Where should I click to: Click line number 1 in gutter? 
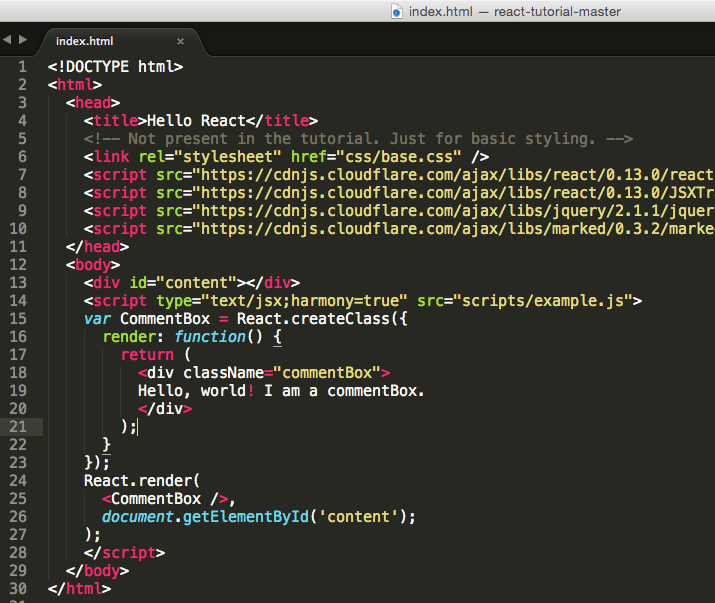(22, 67)
